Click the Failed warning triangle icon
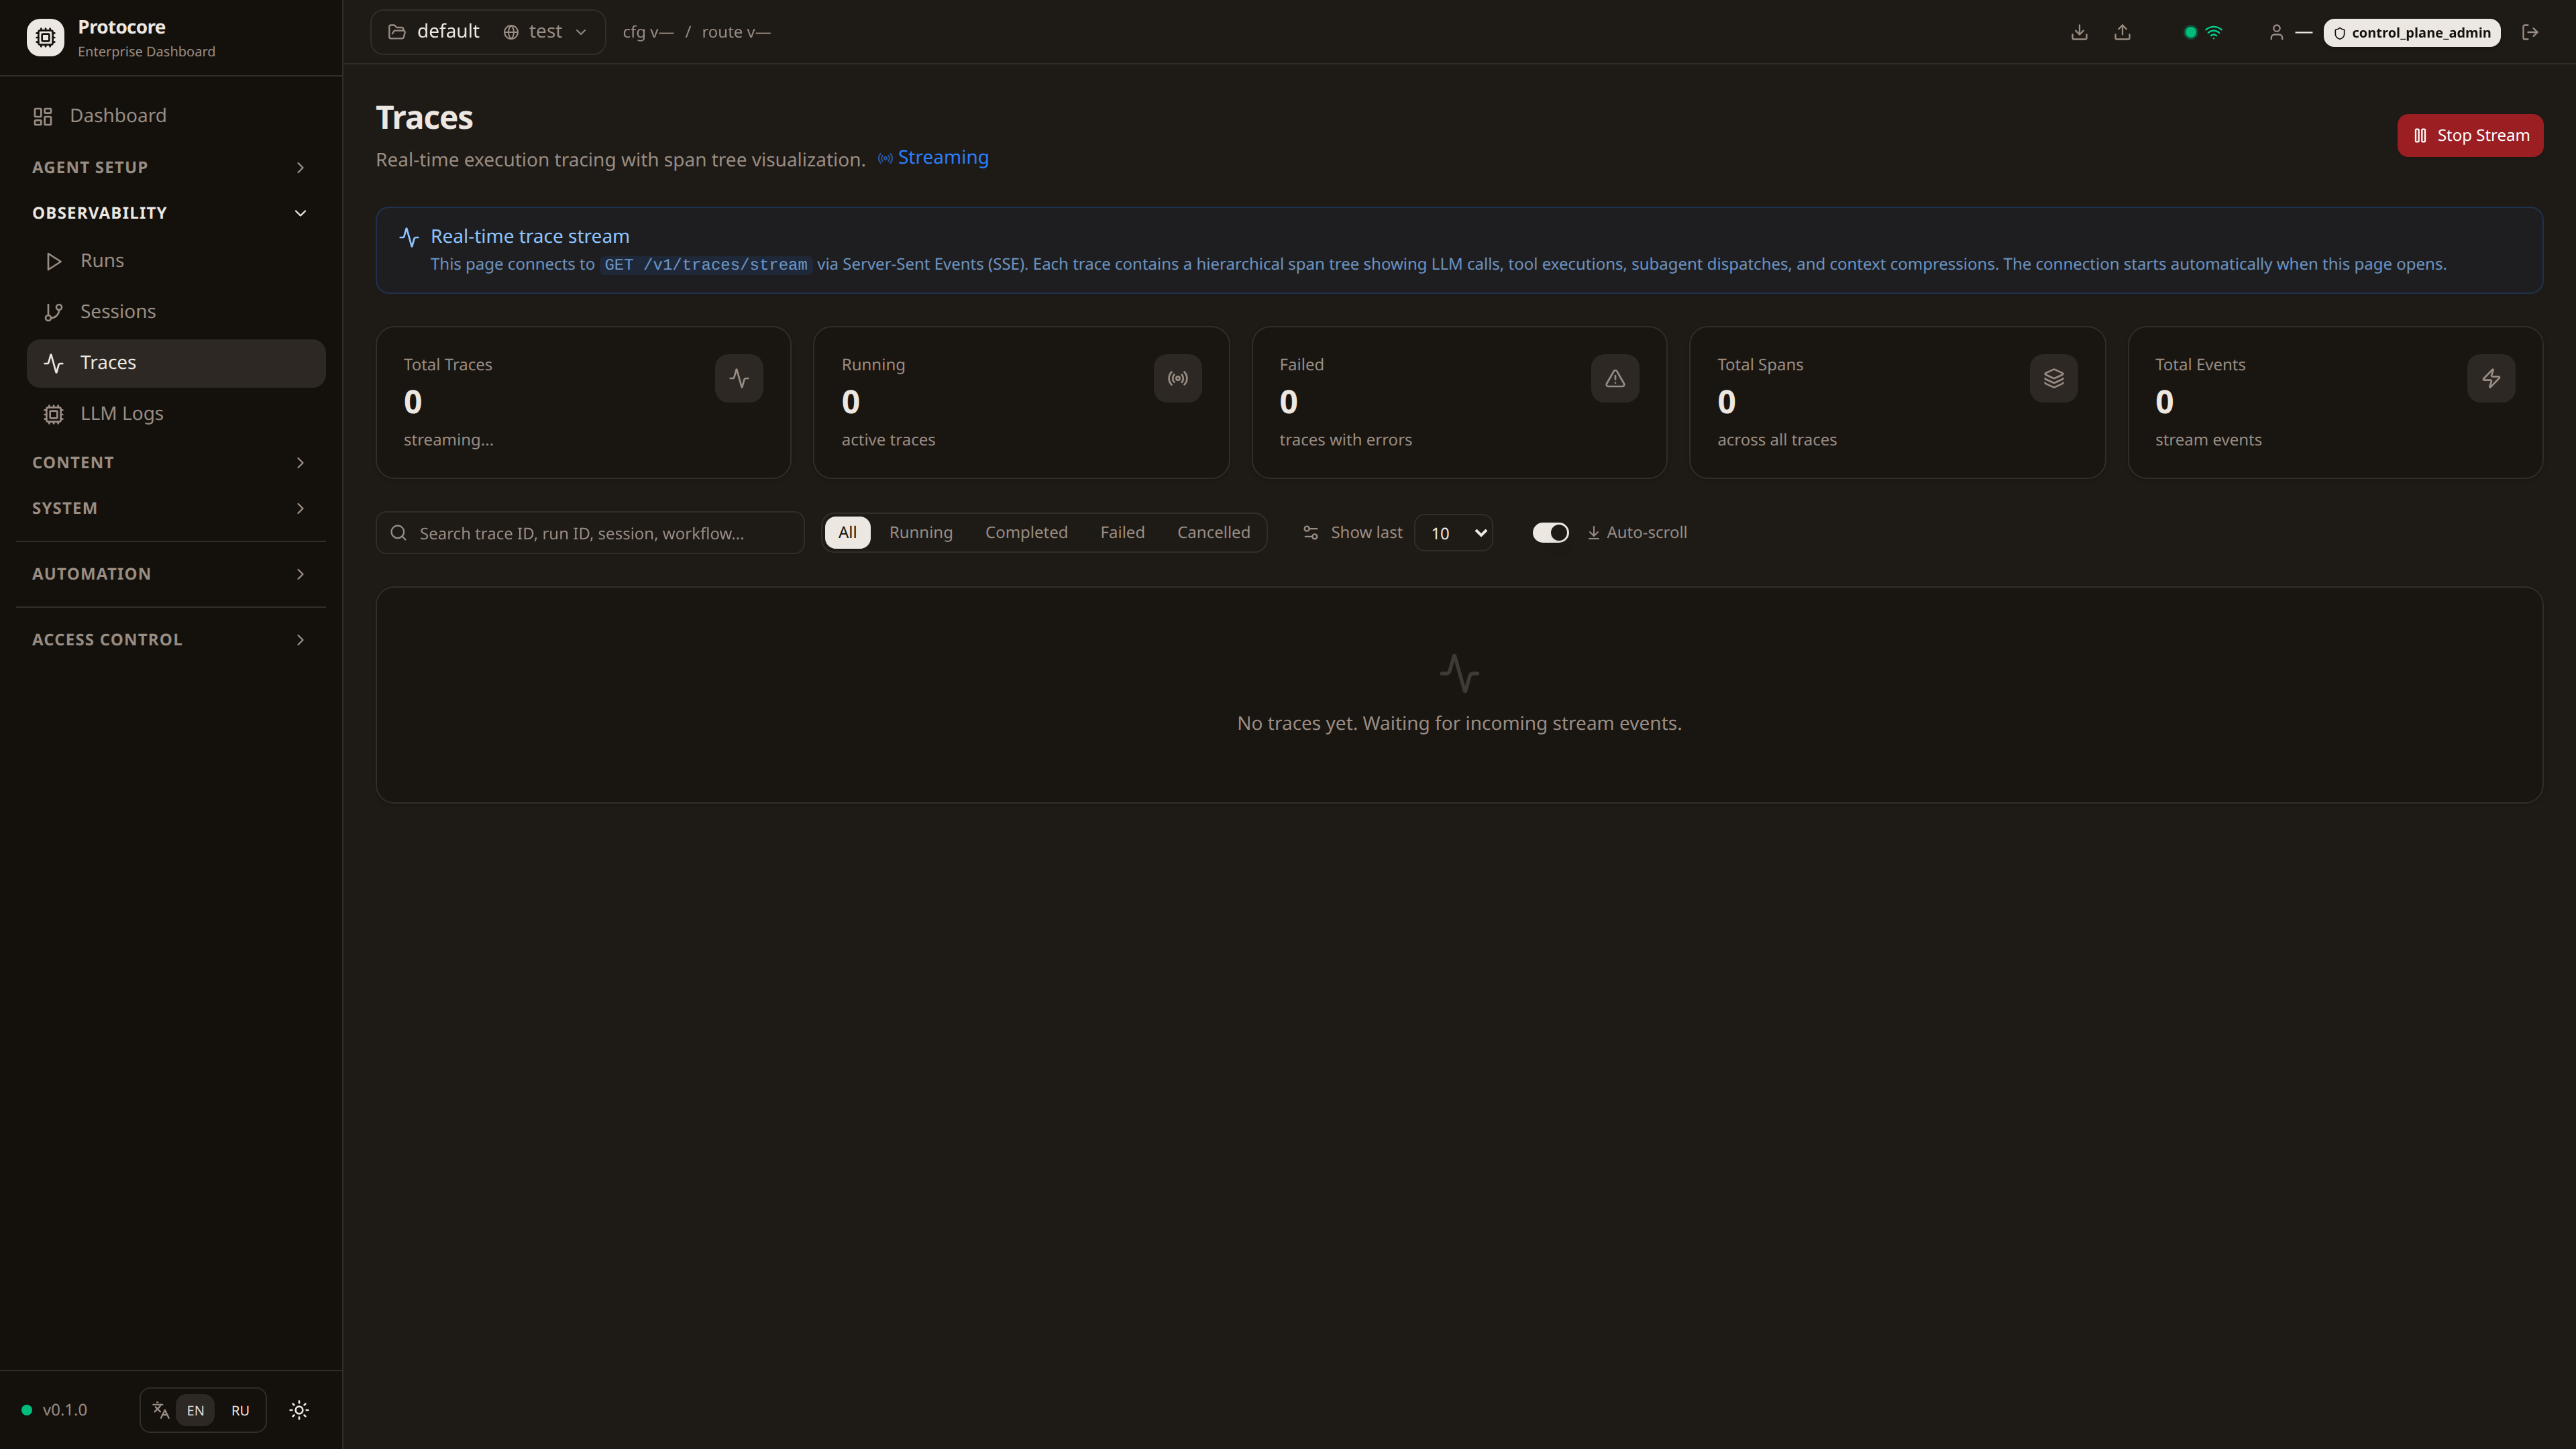Screen dimensions: 2576x1449 pyautogui.click(x=1615, y=378)
